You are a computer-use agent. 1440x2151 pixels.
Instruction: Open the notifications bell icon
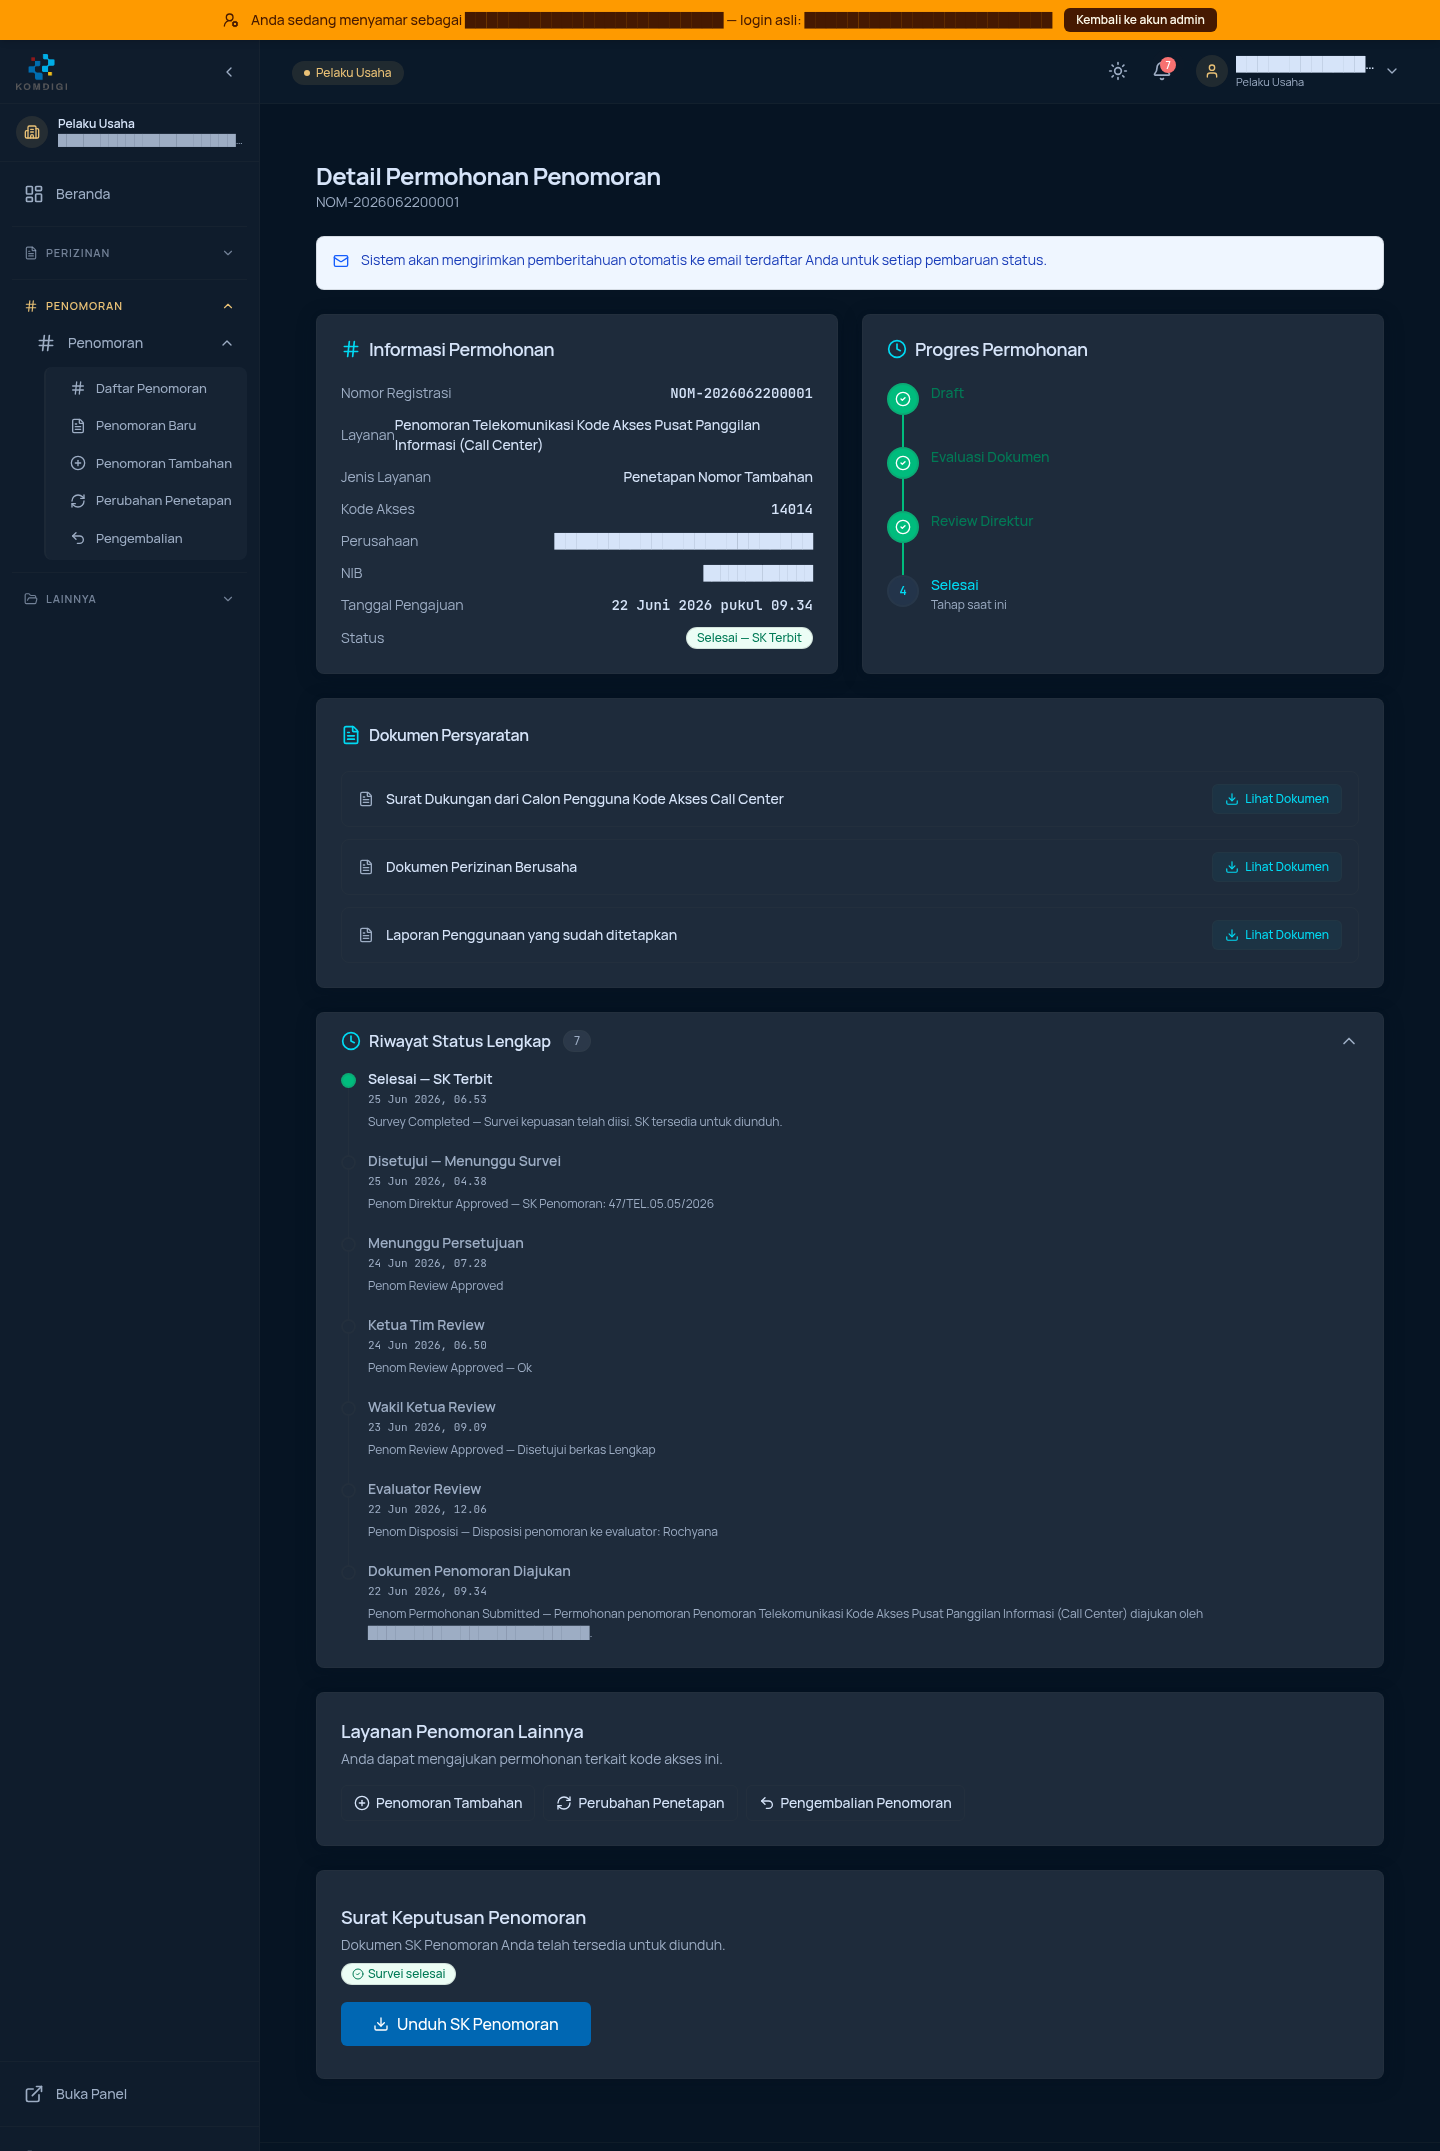click(x=1162, y=71)
